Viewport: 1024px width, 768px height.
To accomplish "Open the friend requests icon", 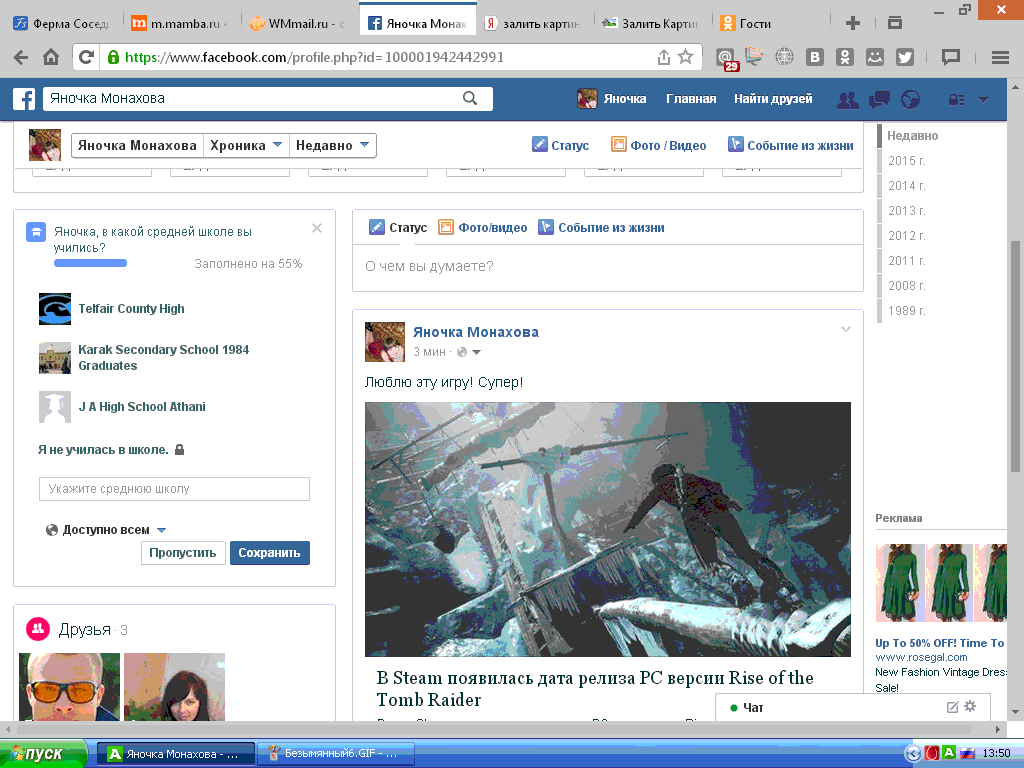I will [848, 99].
